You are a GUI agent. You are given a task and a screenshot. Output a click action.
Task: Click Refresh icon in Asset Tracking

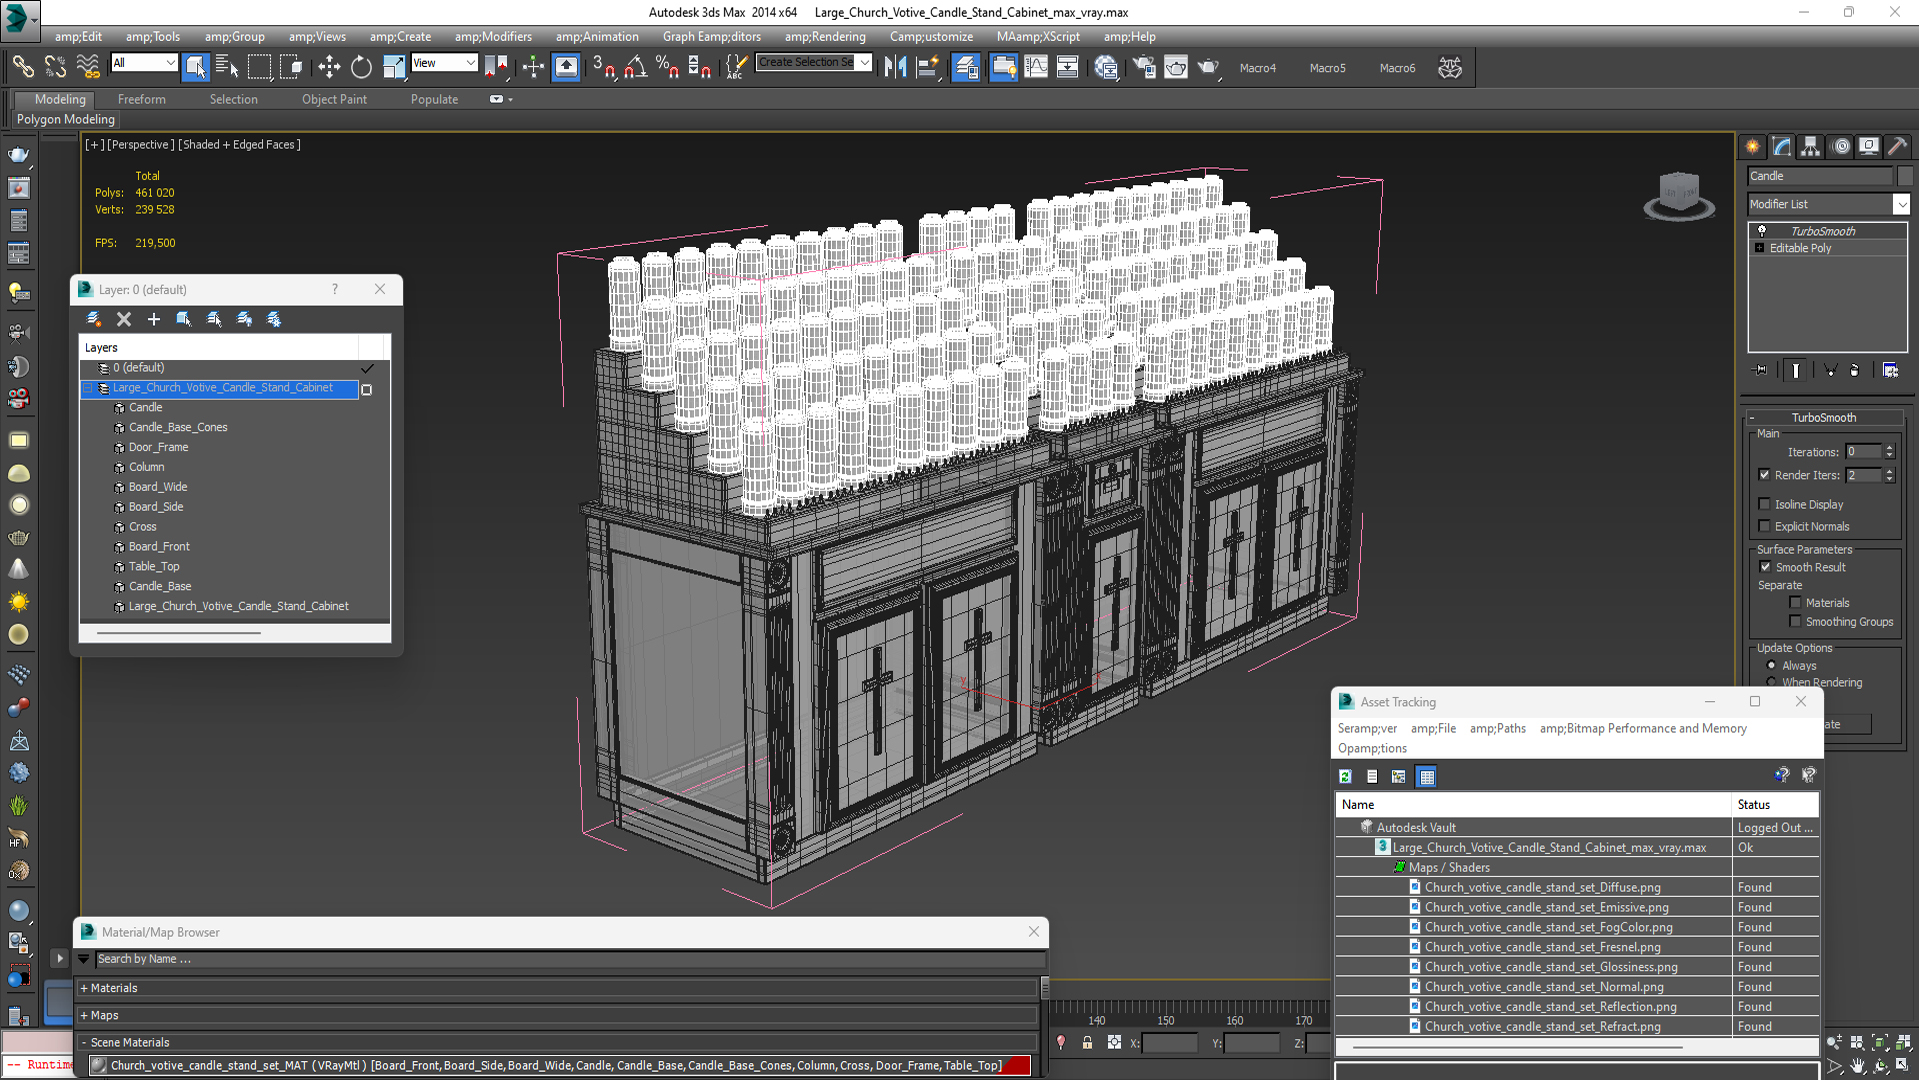1346,776
